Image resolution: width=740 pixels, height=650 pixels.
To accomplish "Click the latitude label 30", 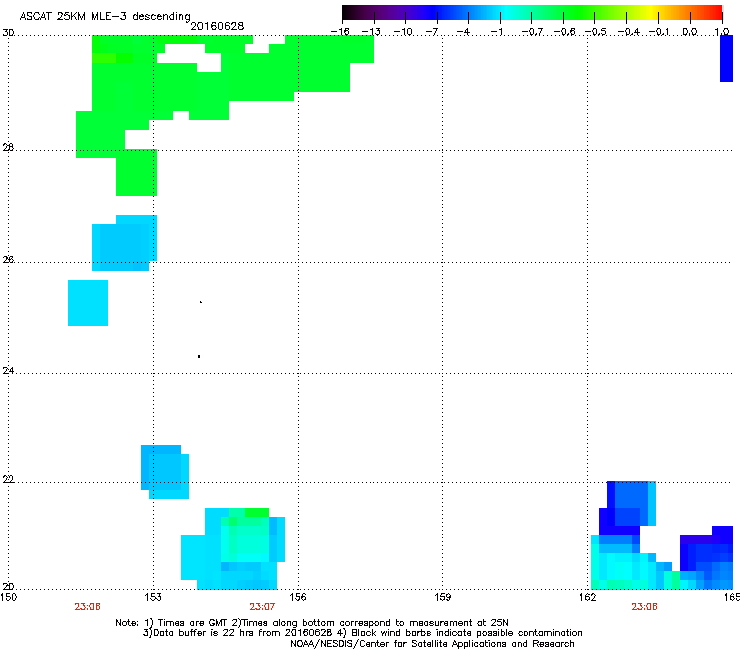I will pos(8,33).
